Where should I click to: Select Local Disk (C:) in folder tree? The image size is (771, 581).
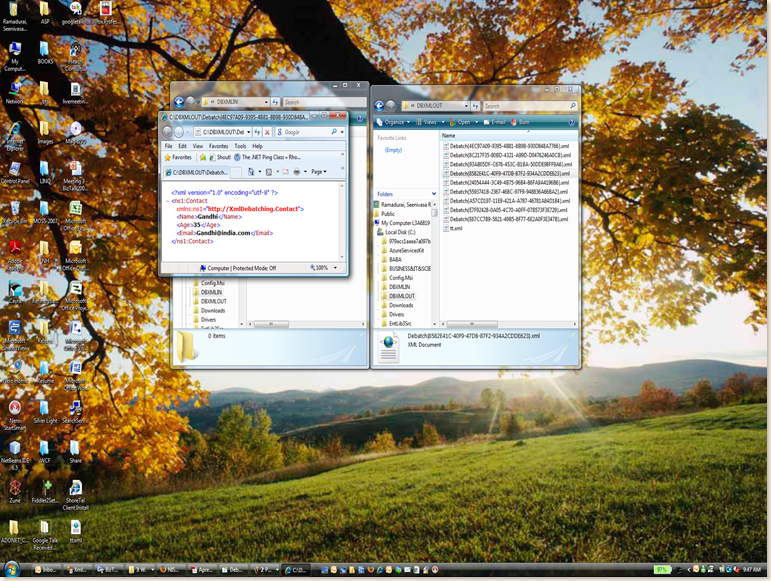pos(396,232)
